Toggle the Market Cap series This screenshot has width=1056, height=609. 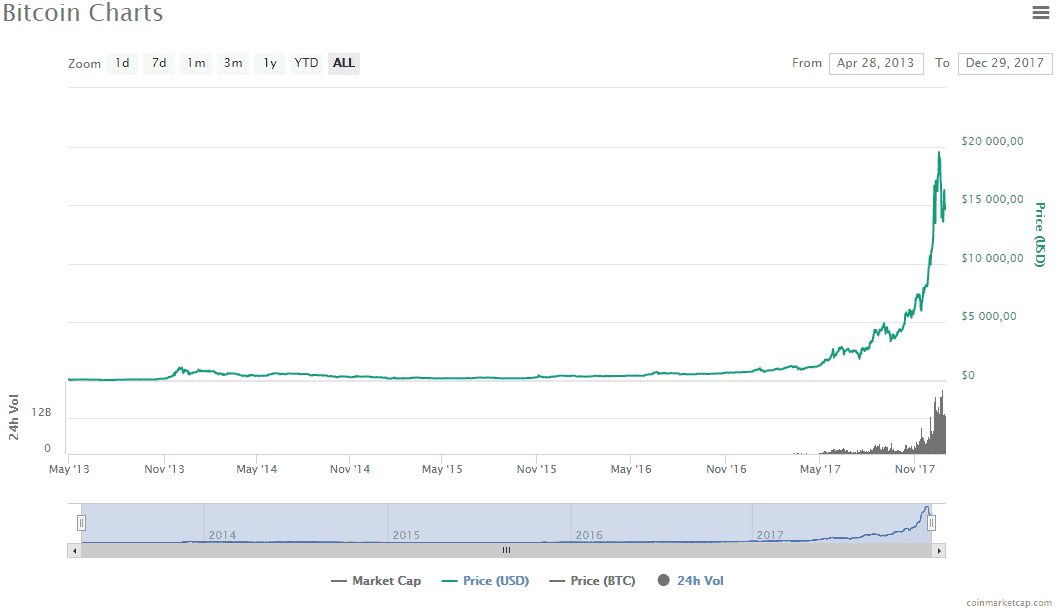(376, 581)
